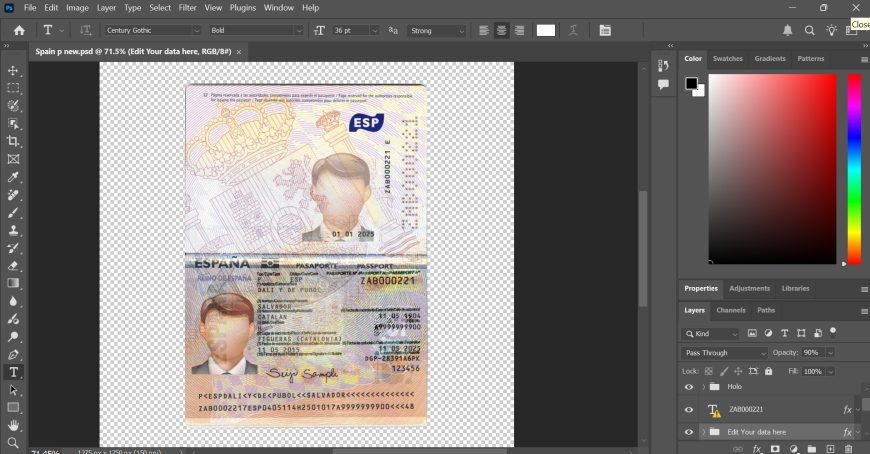This screenshot has height=454, width=870.
Task: Select the Hand tool
Action: coord(13,426)
